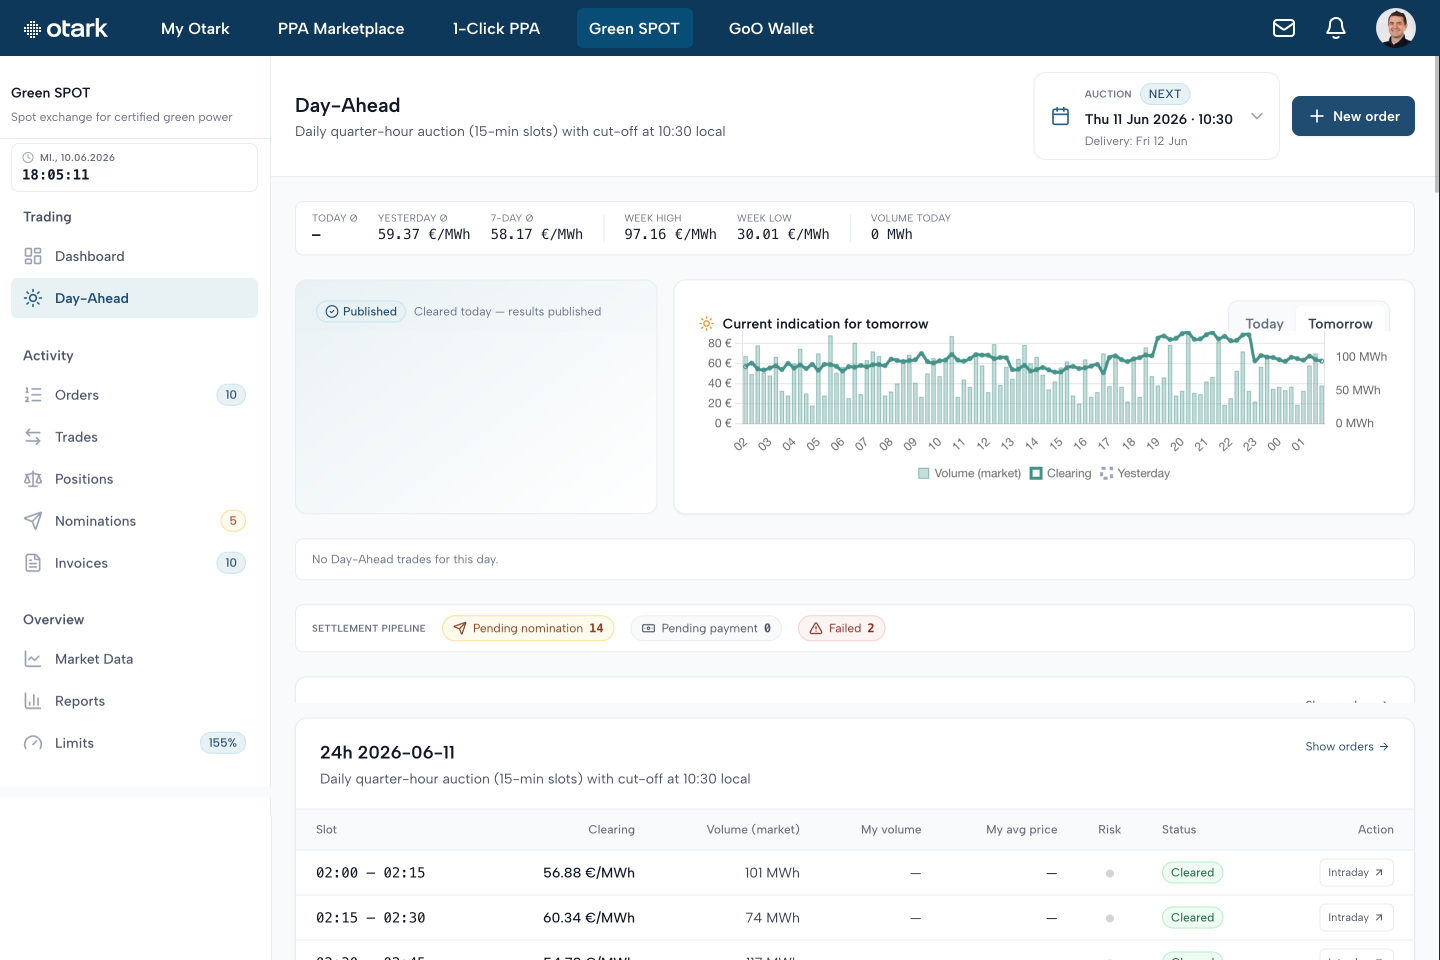
Task: Open the notifications bell
Action: click(x=1336, y=28)
